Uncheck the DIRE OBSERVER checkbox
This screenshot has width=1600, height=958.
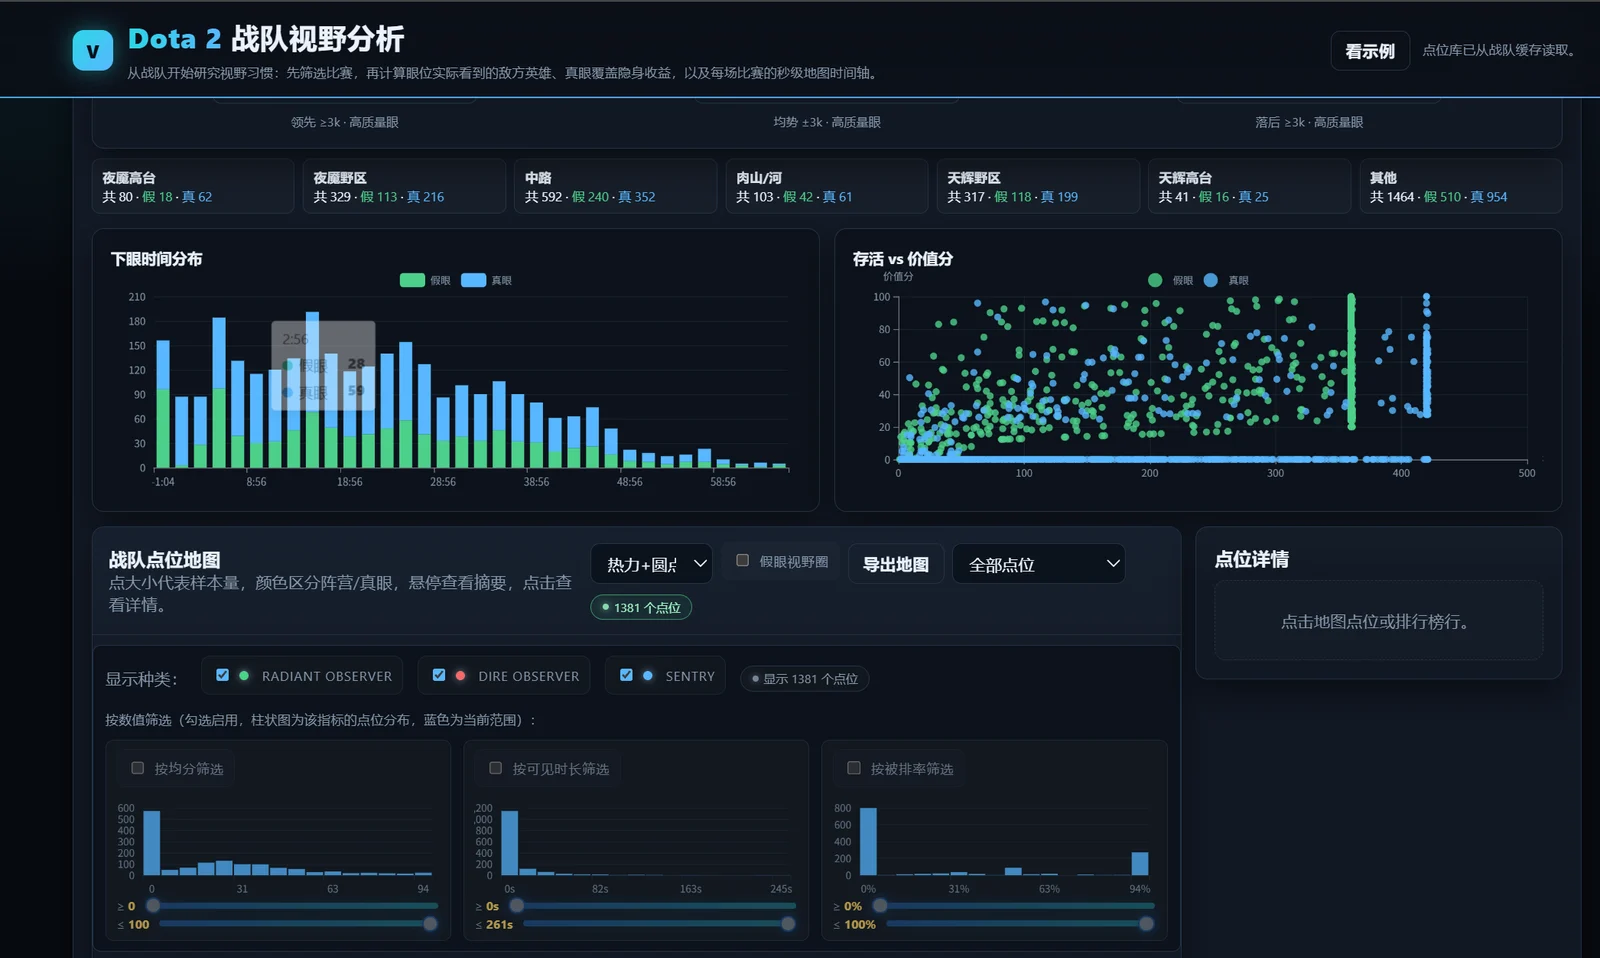(x=438, y=675)
